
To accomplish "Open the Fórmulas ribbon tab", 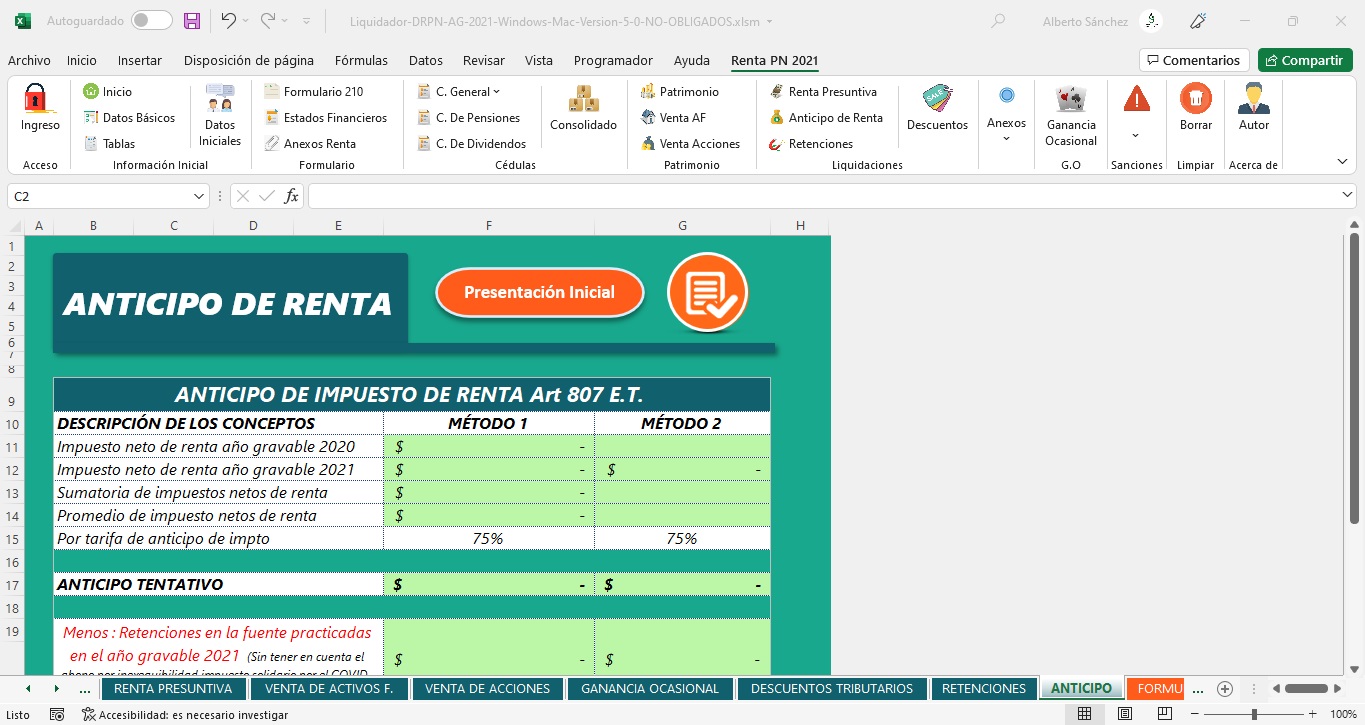I will [x=361, y=60].
